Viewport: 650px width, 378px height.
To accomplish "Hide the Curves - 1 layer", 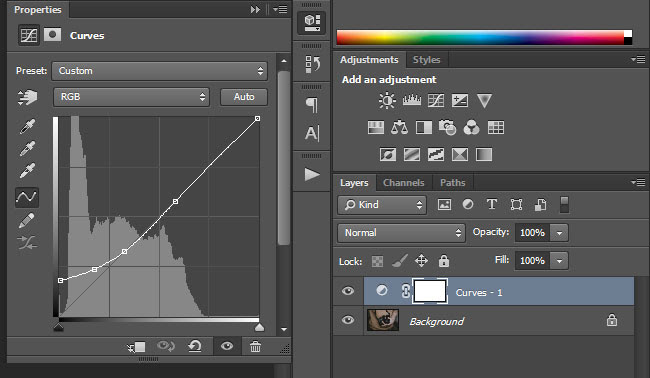I will 348,291.
